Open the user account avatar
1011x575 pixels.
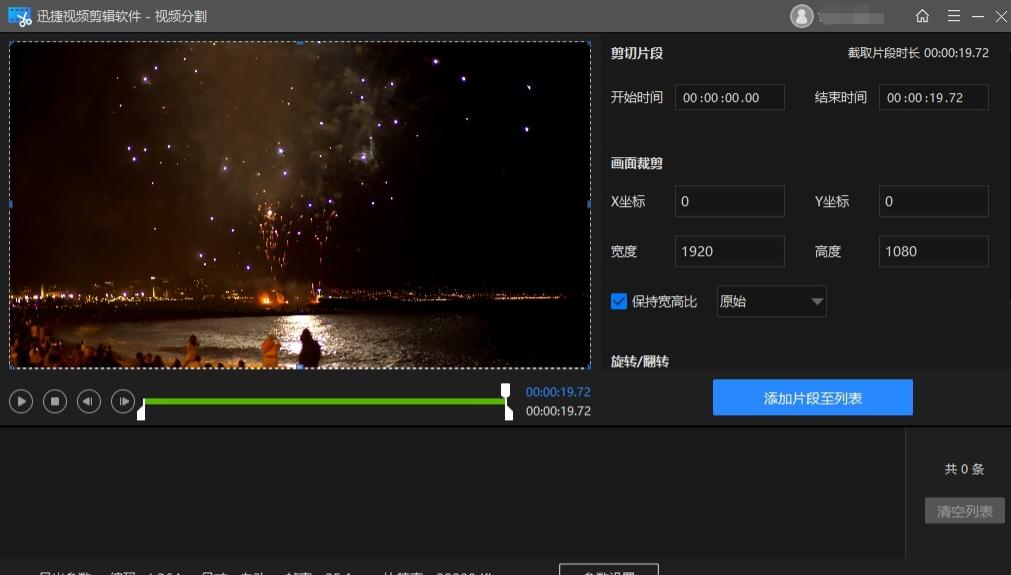801,16
